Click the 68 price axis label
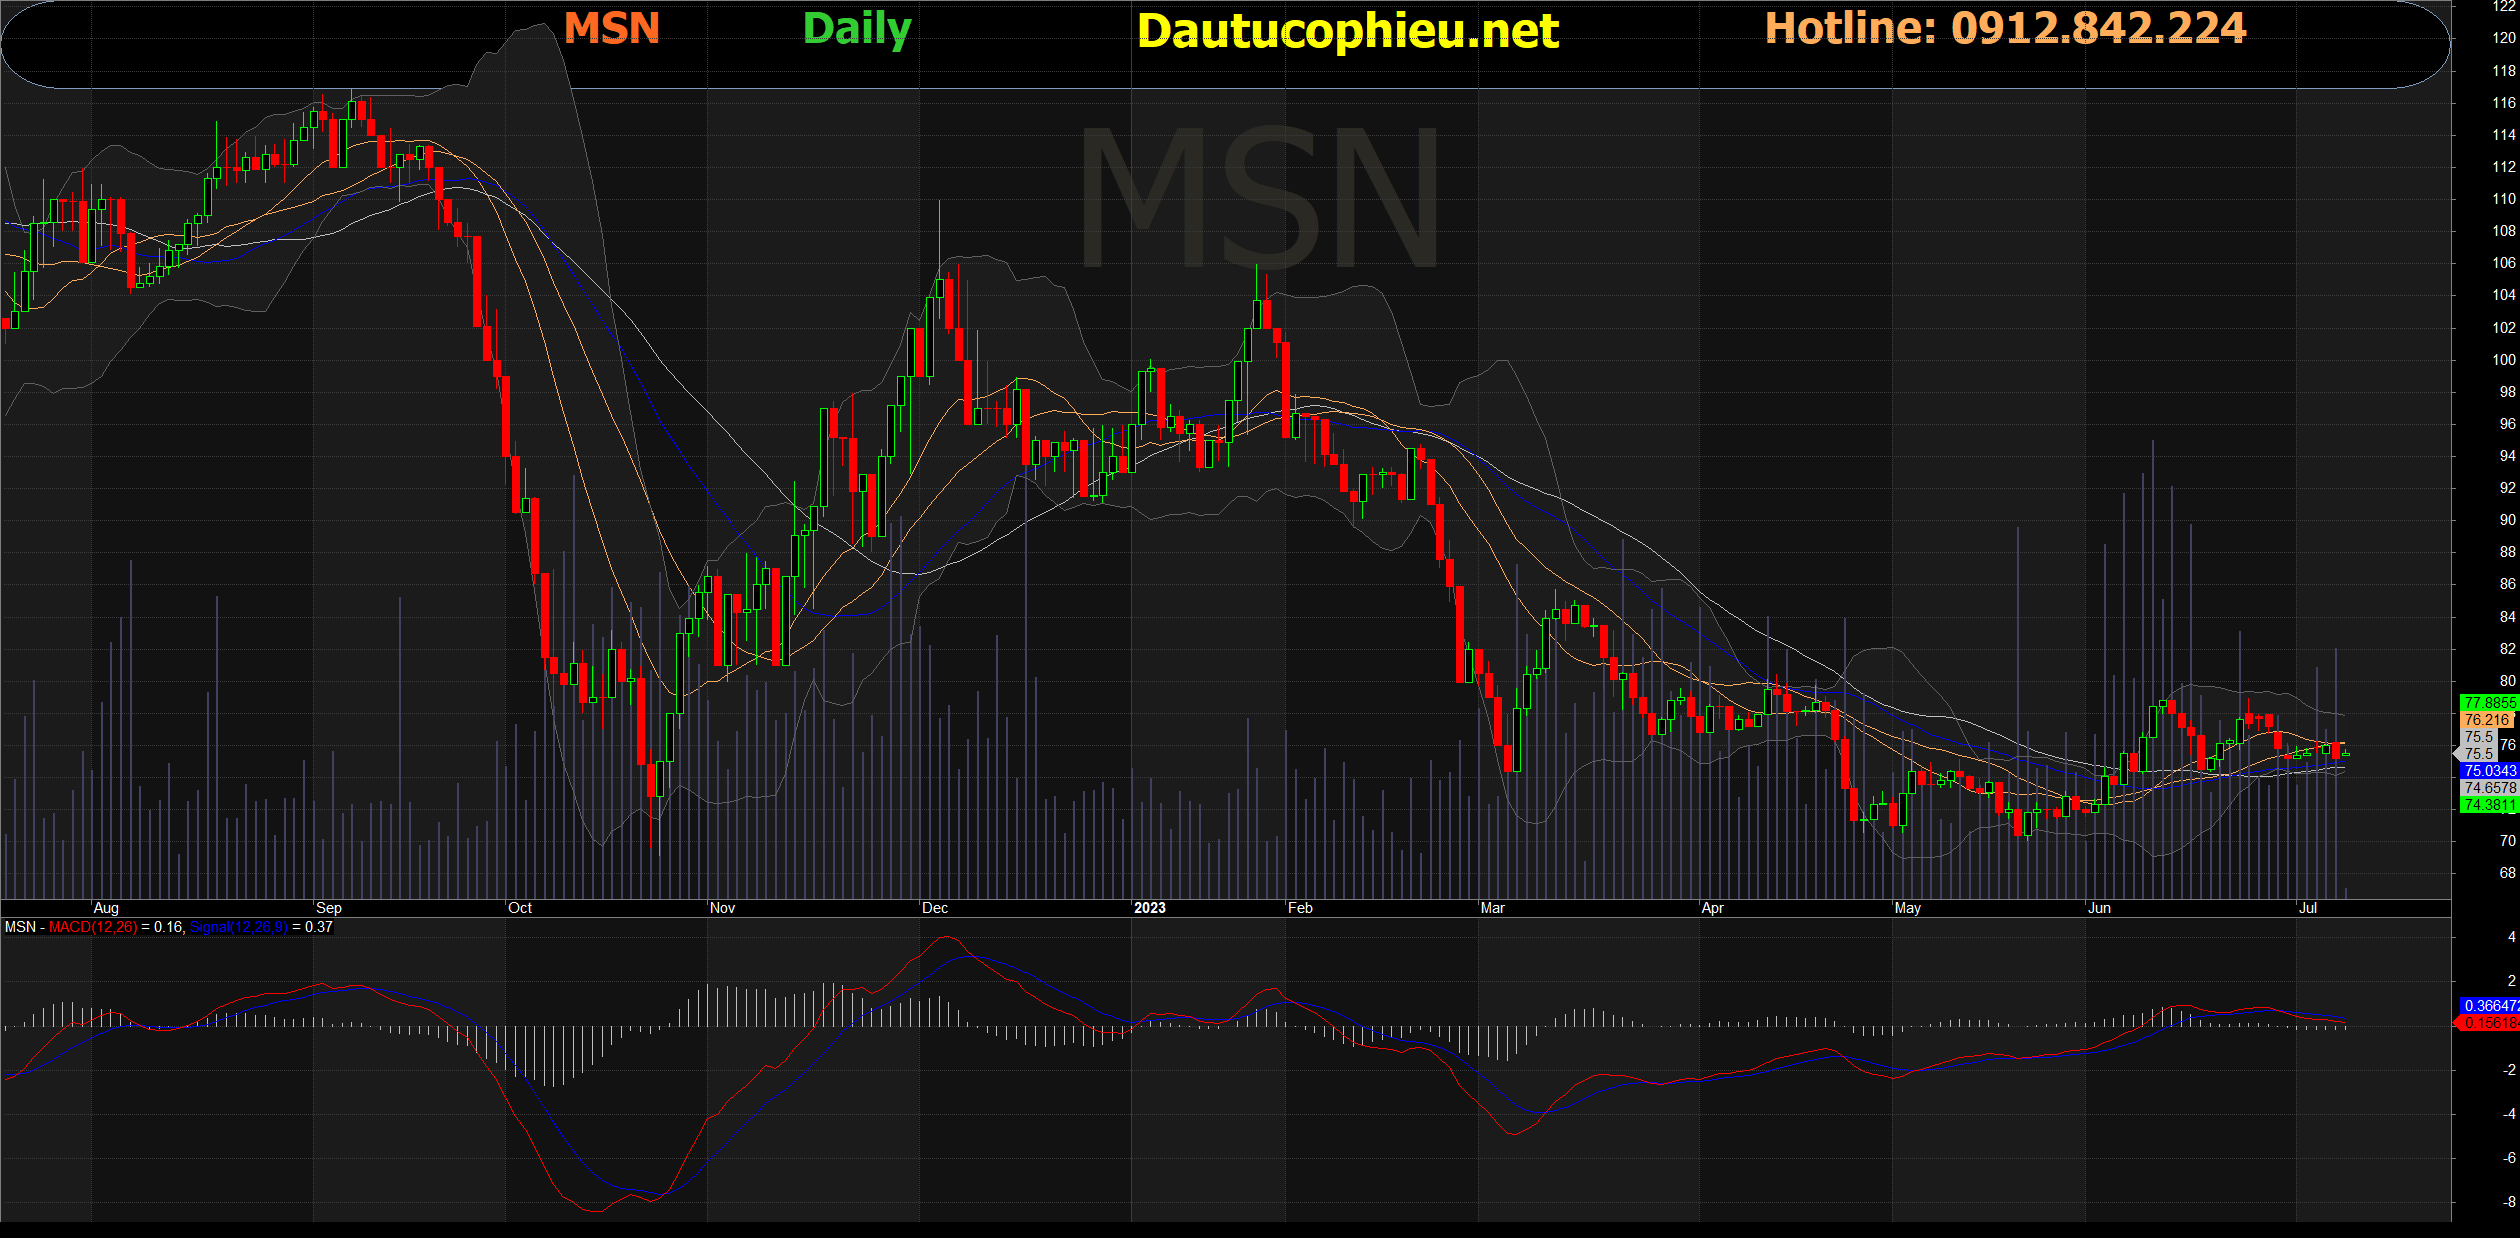Image resolution: width=2520 pixels, height=1238 pixels. pos(2507,873)
